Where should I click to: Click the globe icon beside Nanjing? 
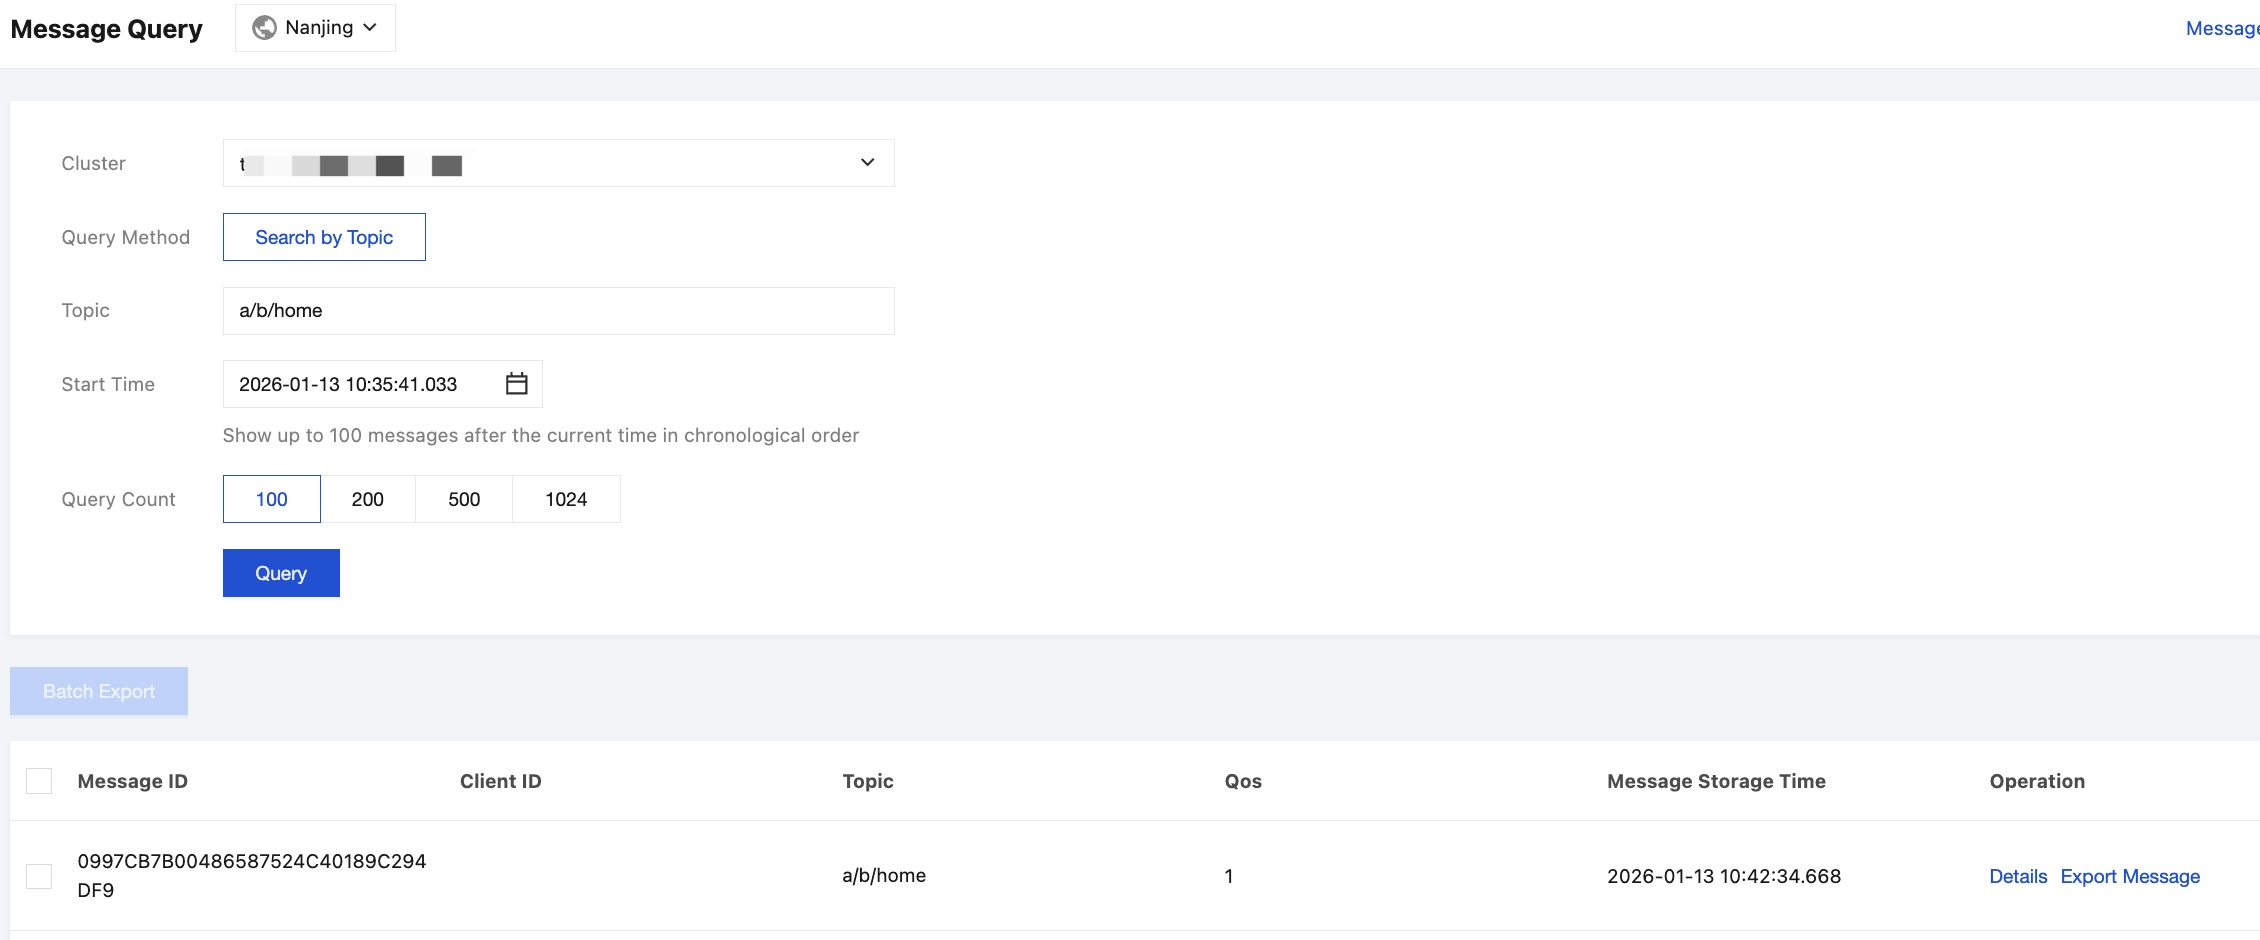pos(264,28)
